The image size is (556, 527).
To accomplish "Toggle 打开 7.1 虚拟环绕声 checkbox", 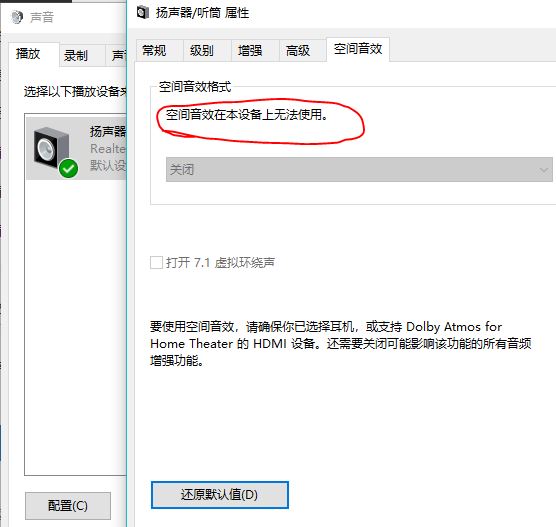I will 156,263.
